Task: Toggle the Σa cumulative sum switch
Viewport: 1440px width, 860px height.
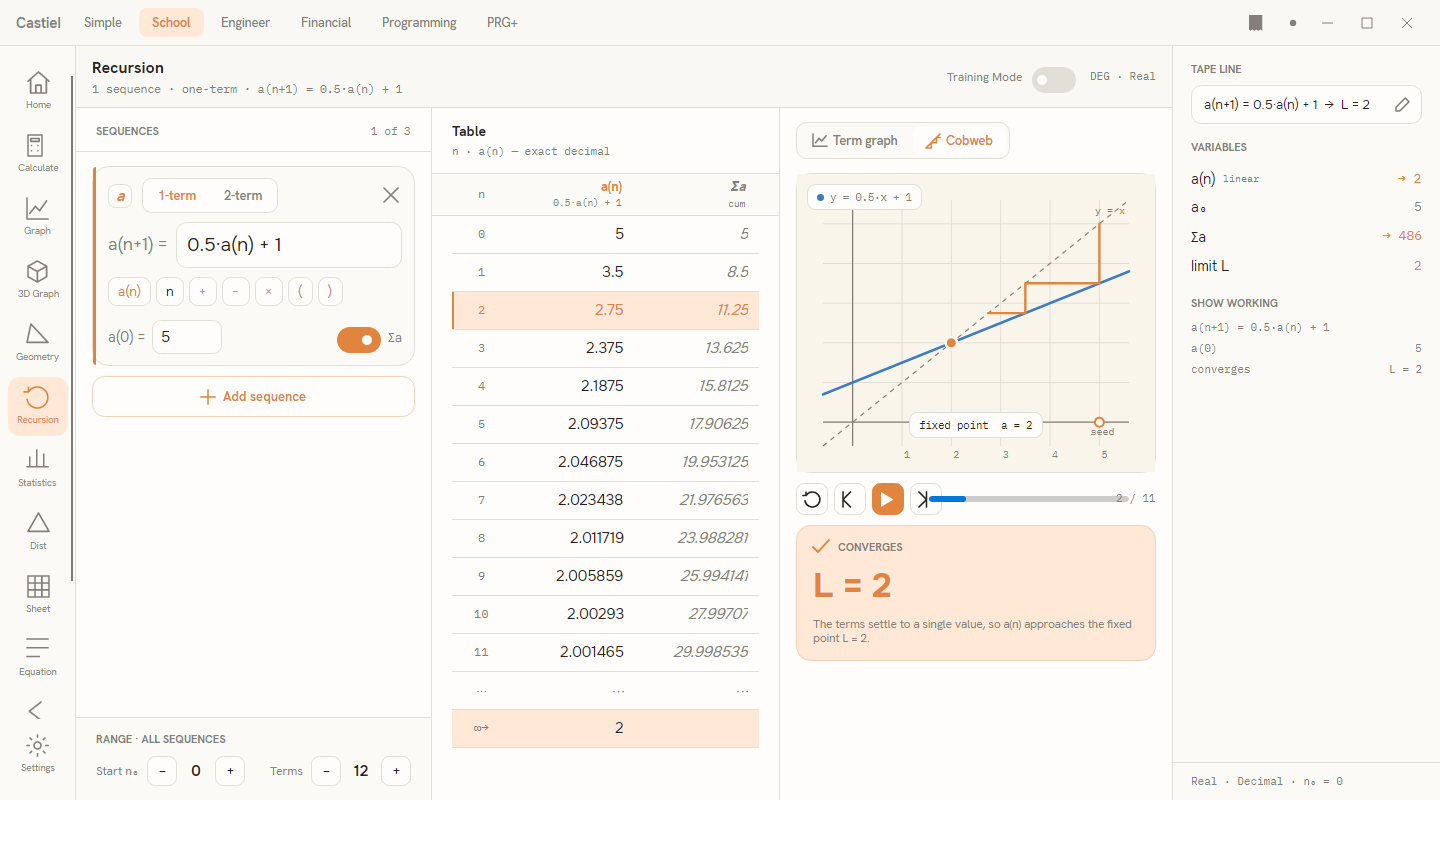Action: [x=359, y=340]
